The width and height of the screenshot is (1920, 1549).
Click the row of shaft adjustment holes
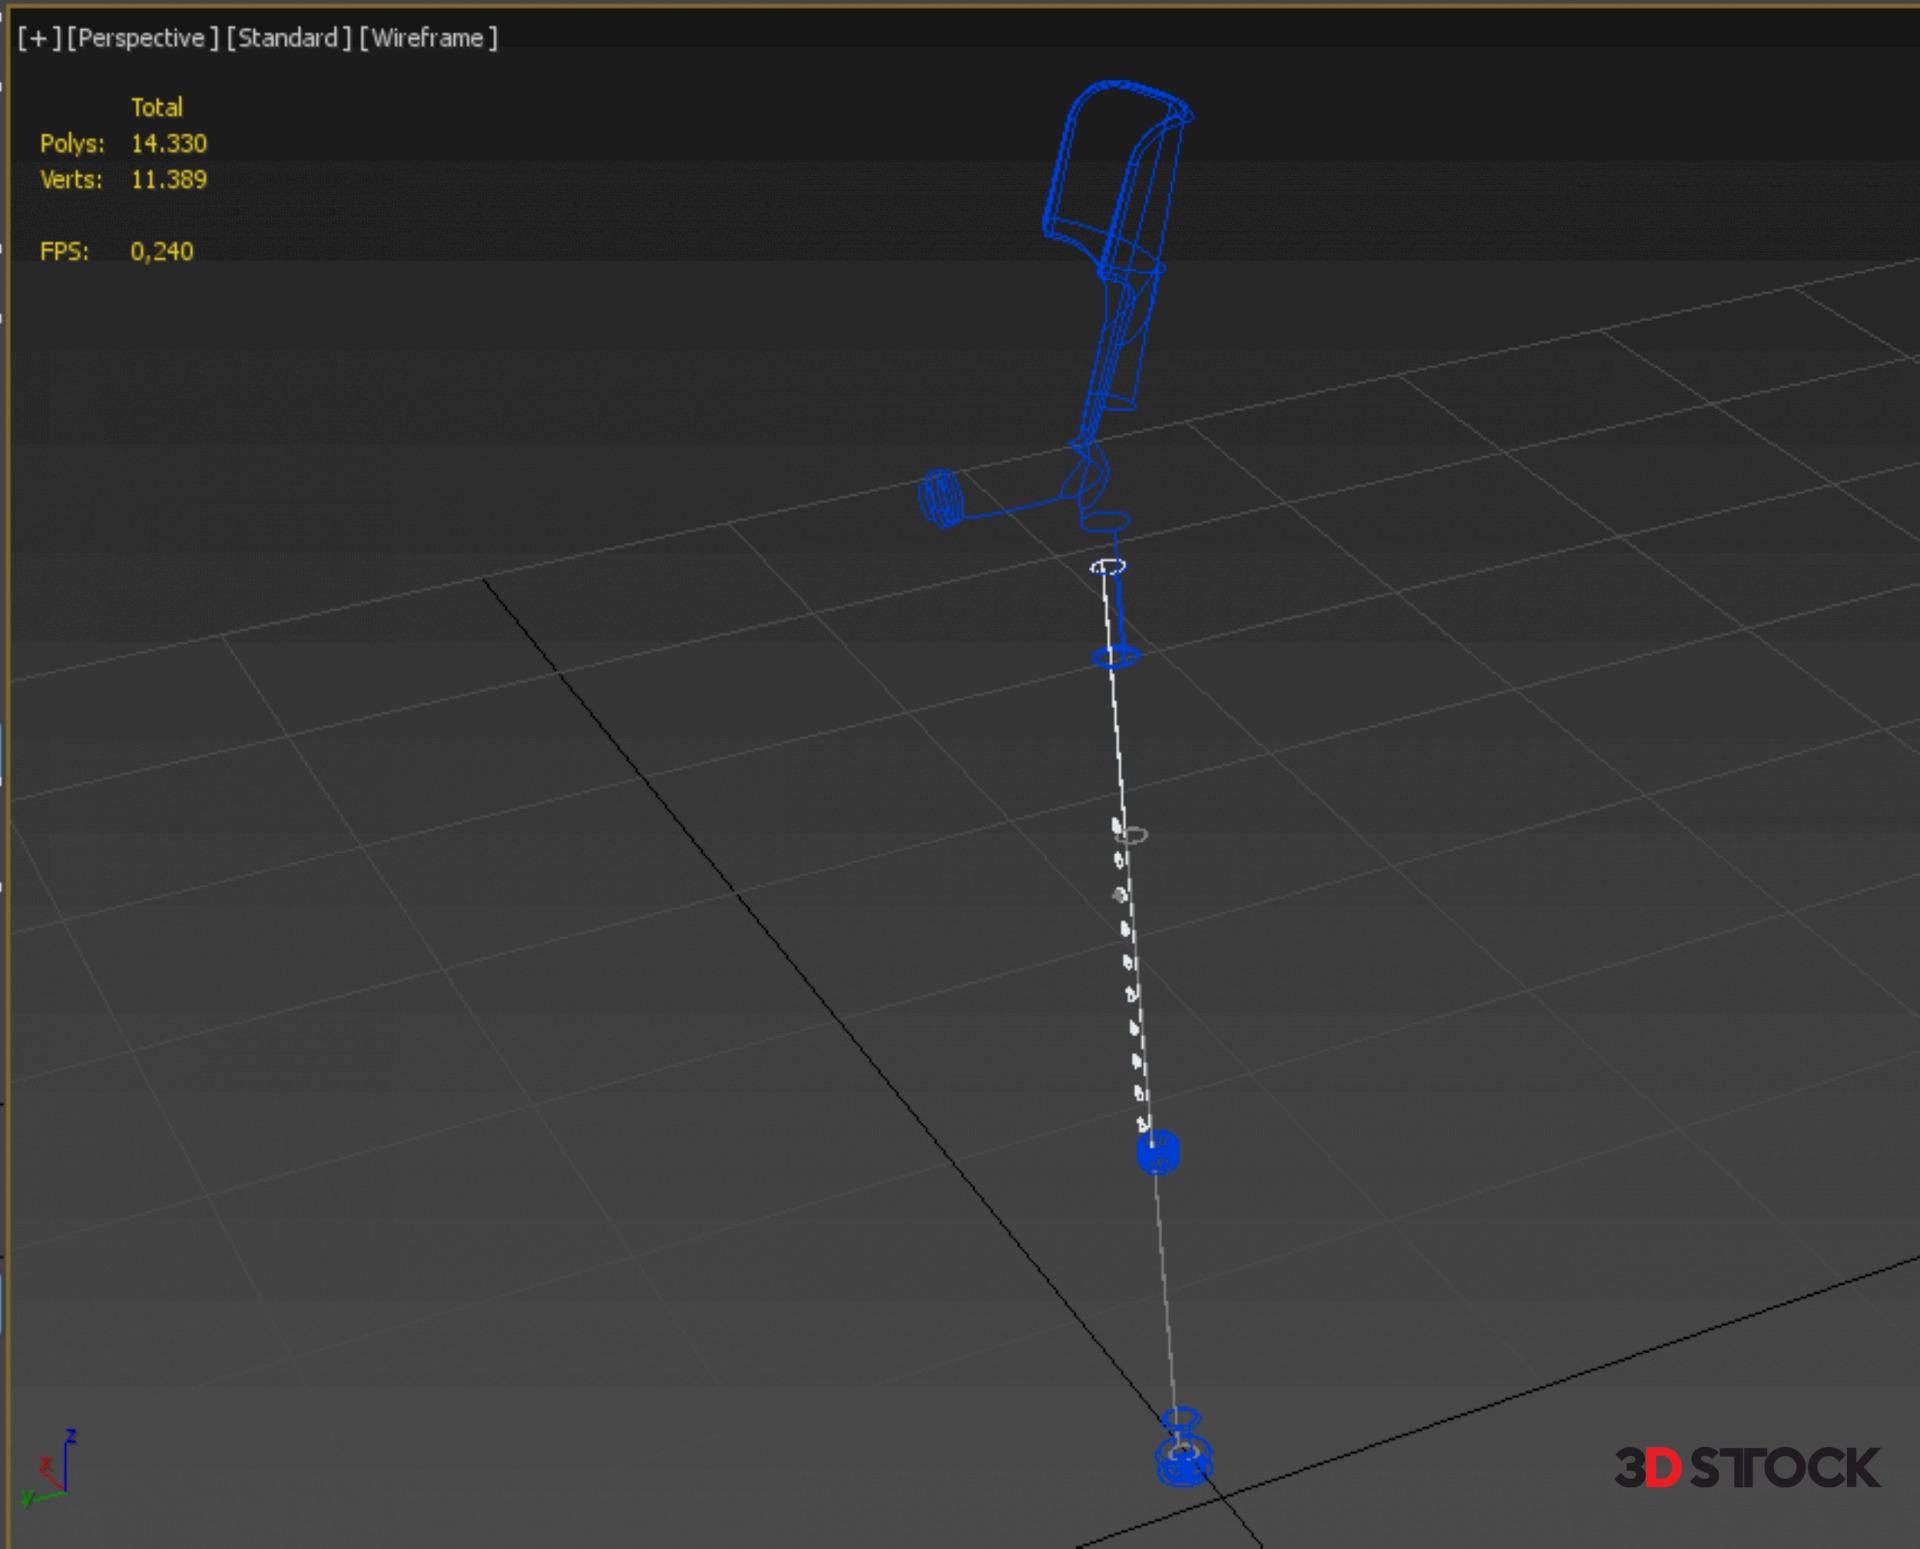(x=1128, y=962)
